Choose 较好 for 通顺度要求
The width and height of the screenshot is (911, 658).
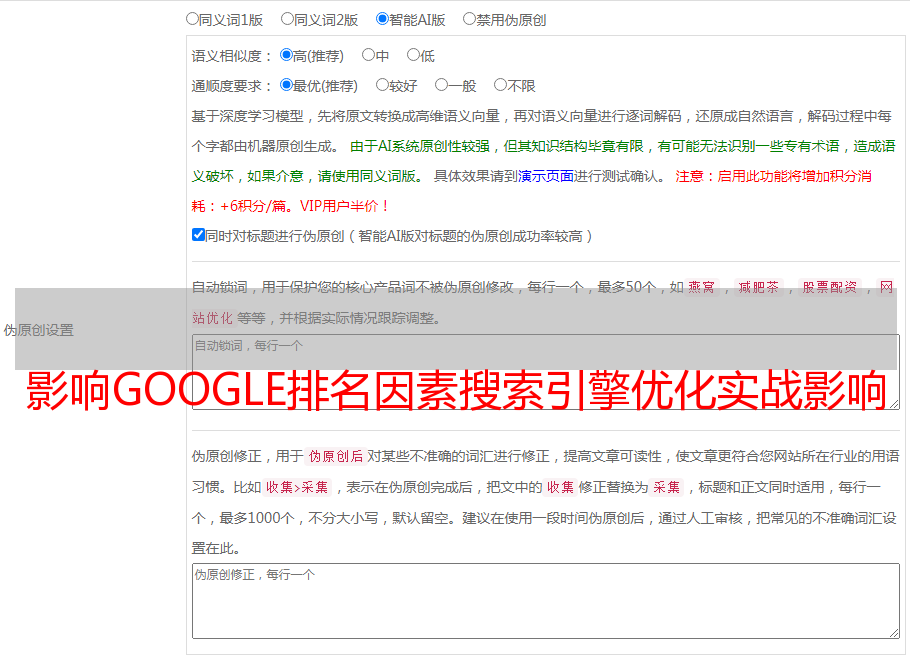click(x=382, y=85)
